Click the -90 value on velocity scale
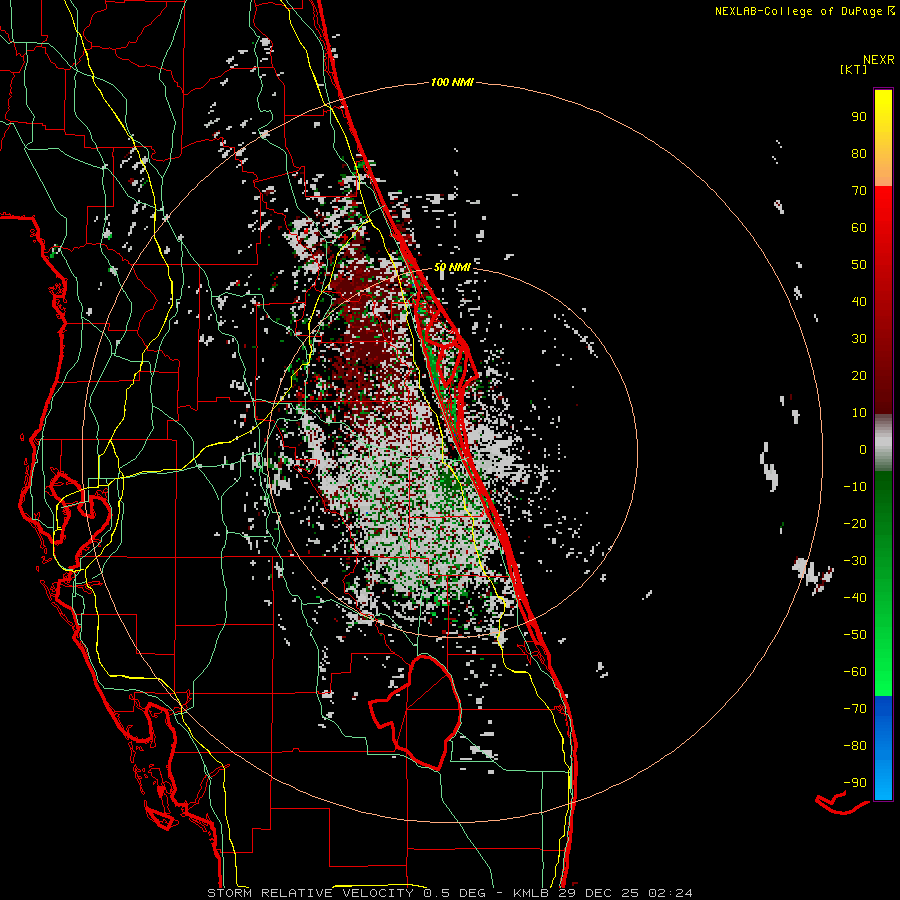This screenshot has width=900, height=900. coord(855,783)
